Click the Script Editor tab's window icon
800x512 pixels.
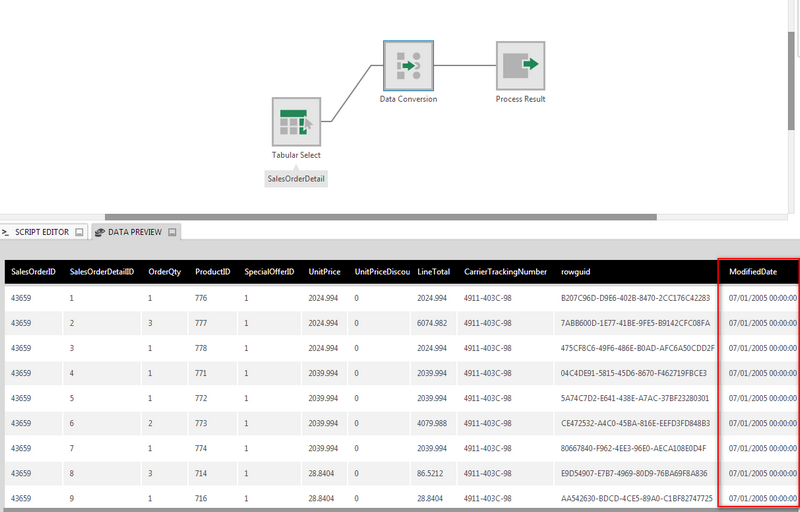click(79, 232)
